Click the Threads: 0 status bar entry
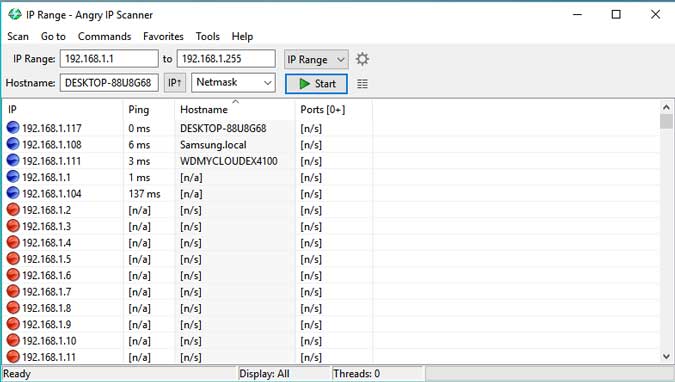The width and height of the screenshot is (675, 382). pos(356,373)
